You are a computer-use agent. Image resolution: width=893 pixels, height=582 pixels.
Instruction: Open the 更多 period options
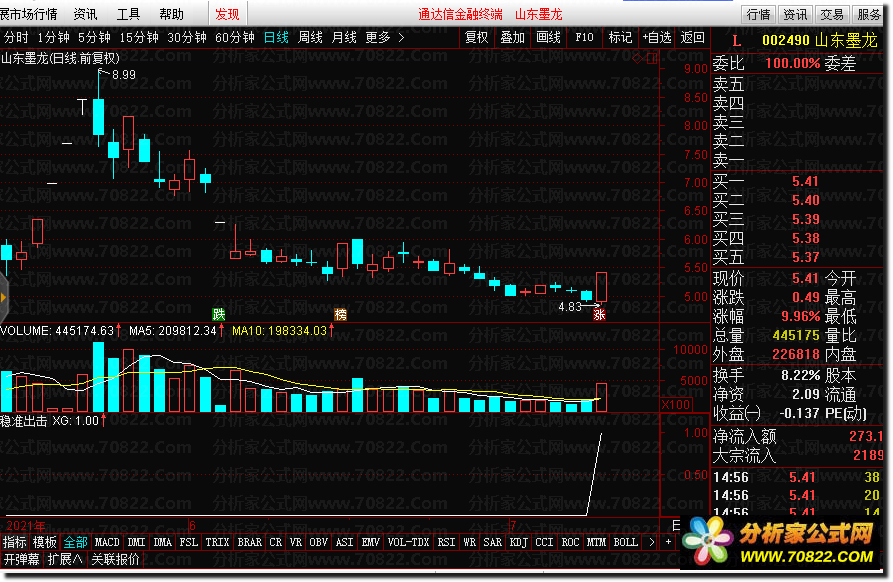pyautogui.click(x=378, y=38)
